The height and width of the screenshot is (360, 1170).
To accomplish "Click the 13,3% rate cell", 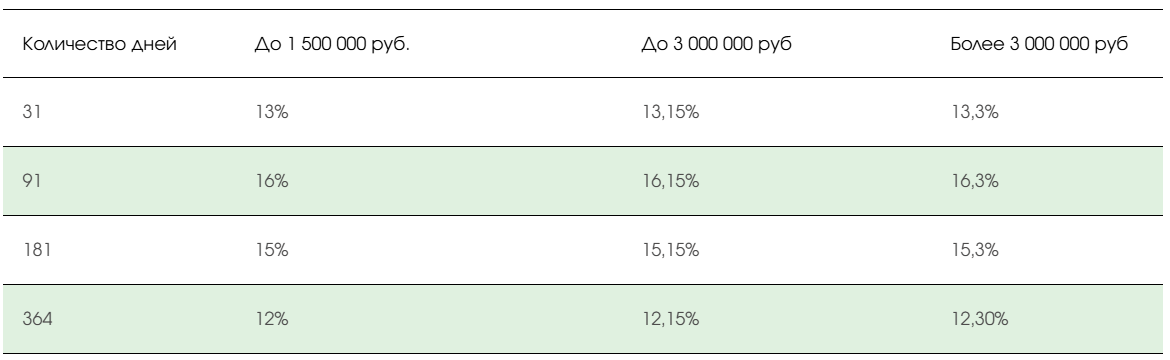I will tap(975, 113).
